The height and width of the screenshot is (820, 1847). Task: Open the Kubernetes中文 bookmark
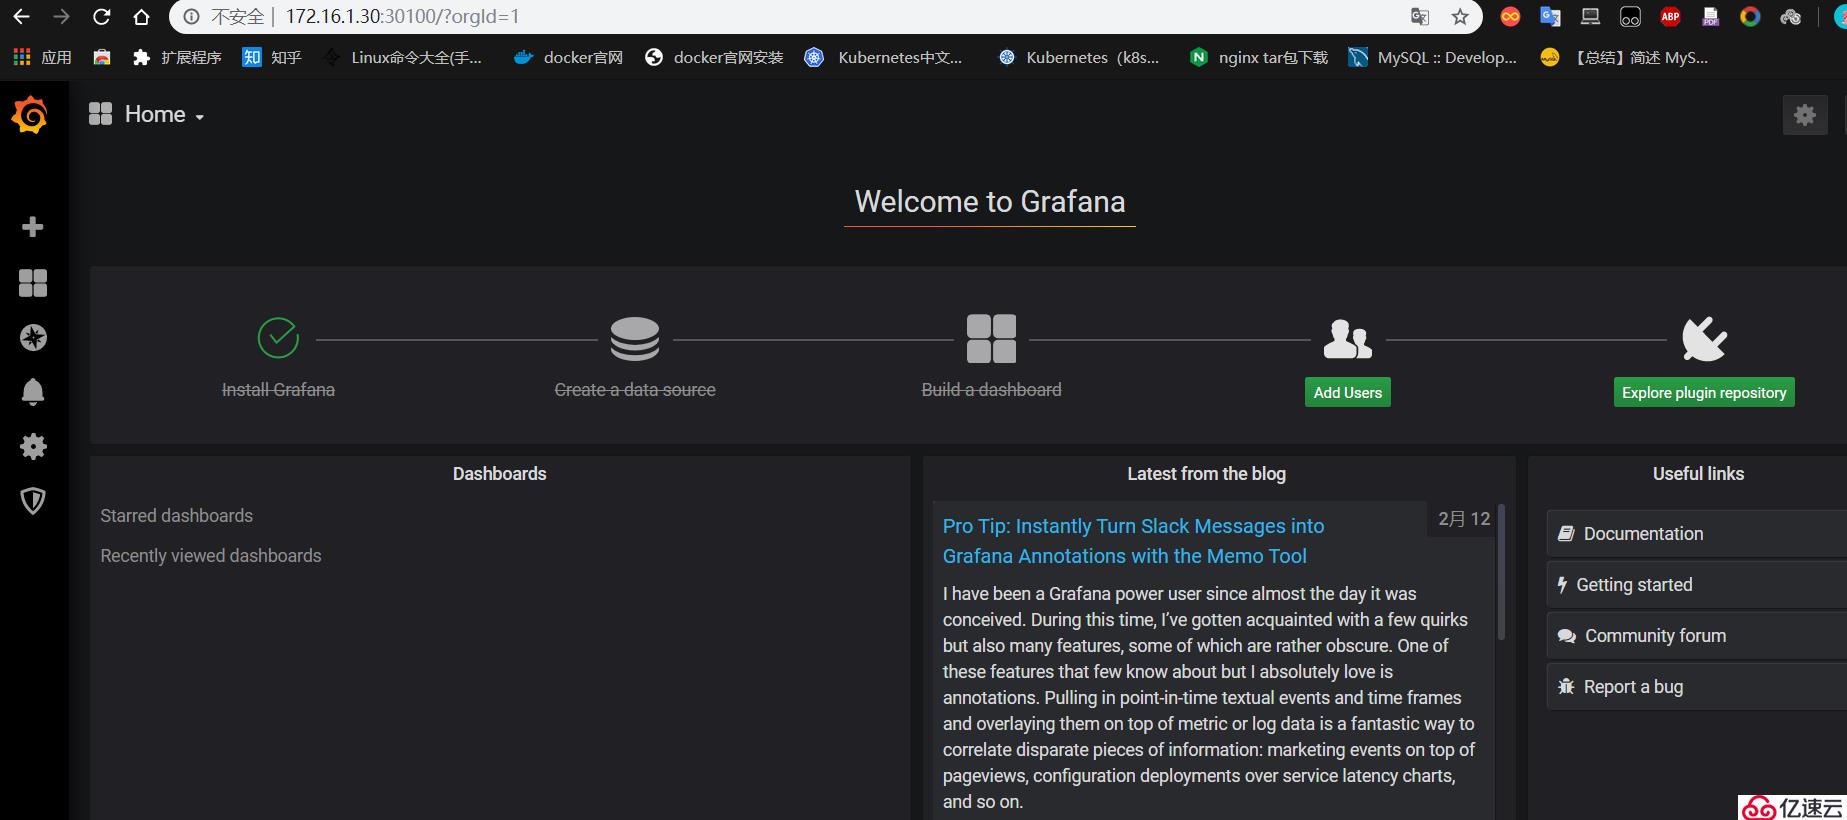coord(884,58)
